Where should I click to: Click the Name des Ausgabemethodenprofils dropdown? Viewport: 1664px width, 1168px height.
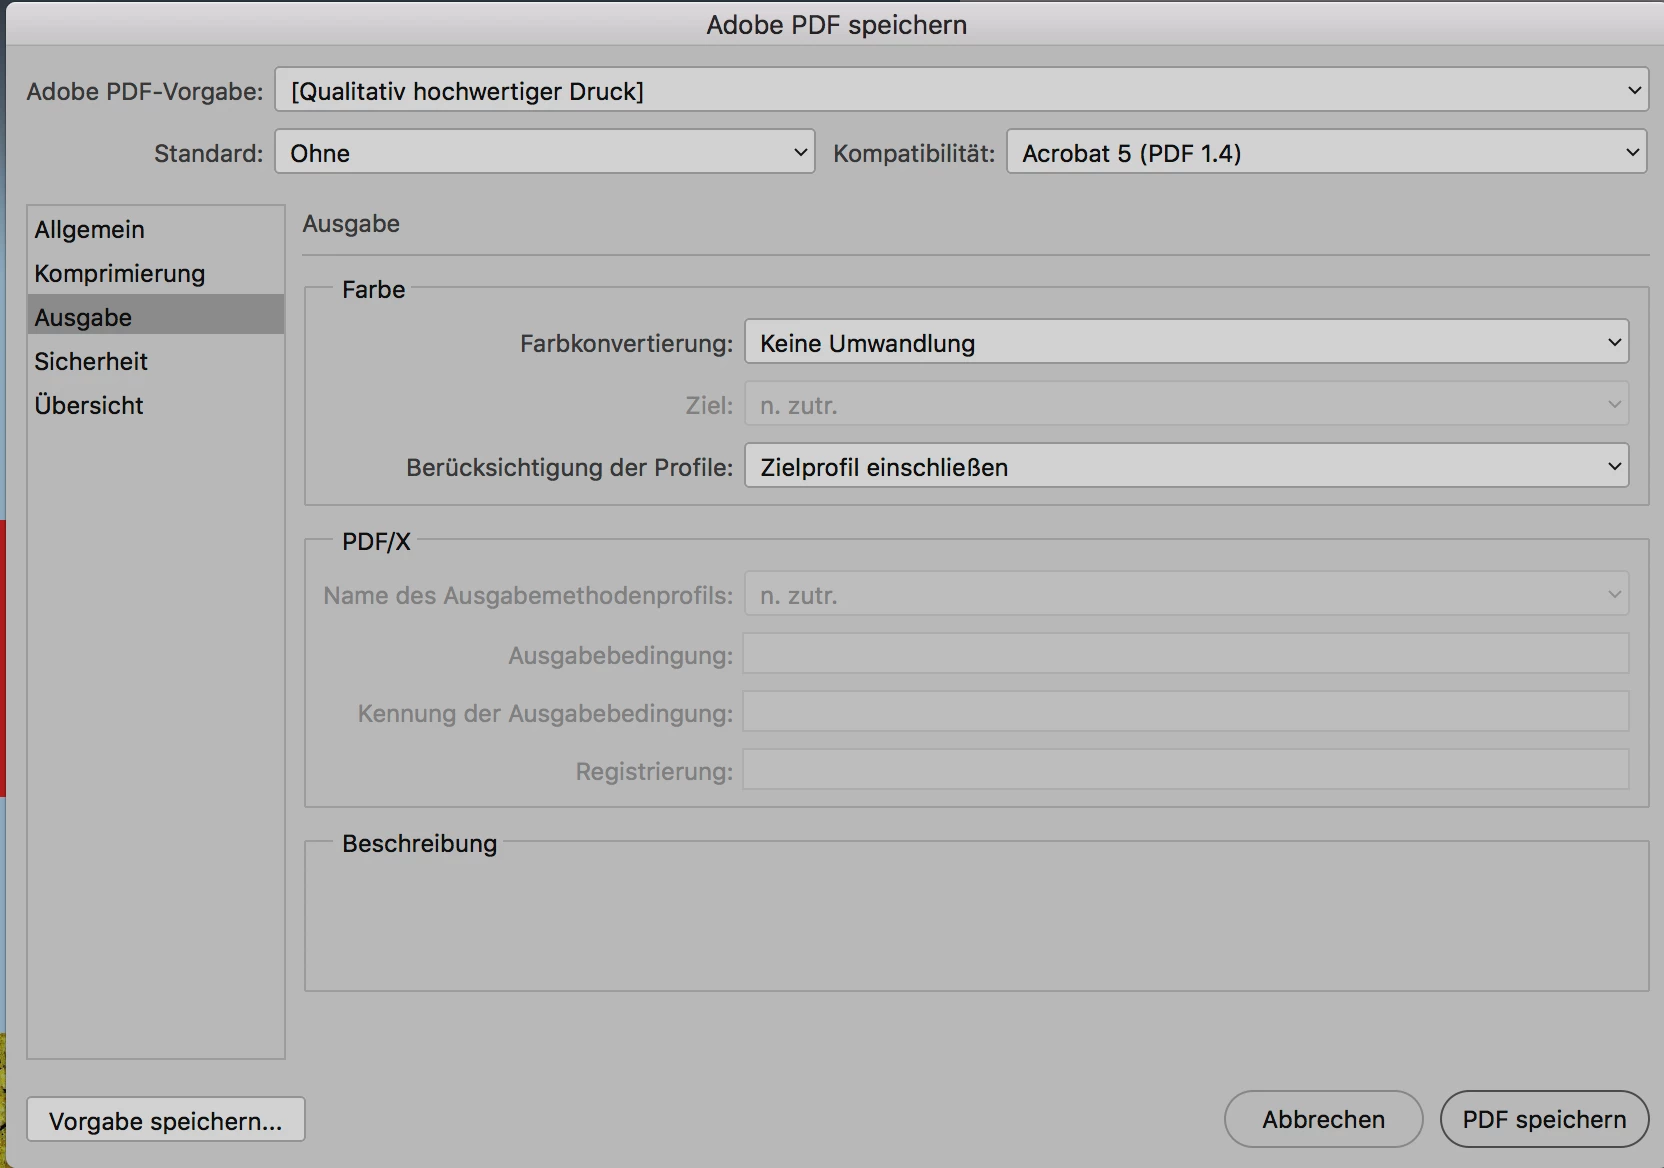[1187, 594]
